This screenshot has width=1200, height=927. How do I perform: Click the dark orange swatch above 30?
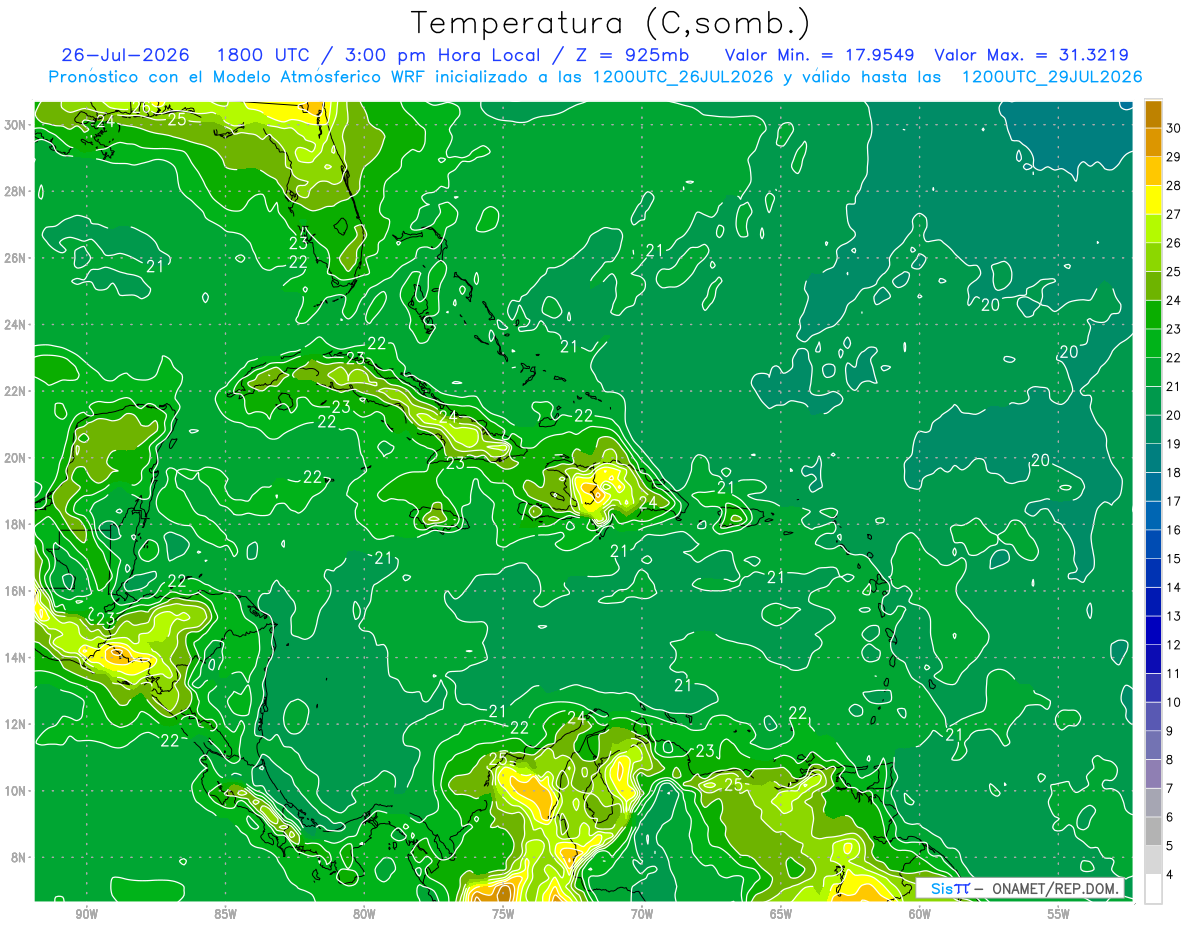[1153, 113]
